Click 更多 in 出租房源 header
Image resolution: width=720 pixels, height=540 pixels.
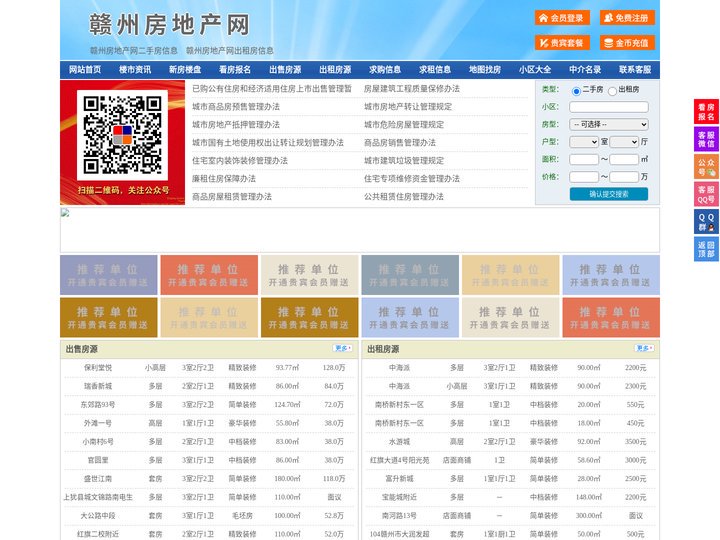point(644,349)
